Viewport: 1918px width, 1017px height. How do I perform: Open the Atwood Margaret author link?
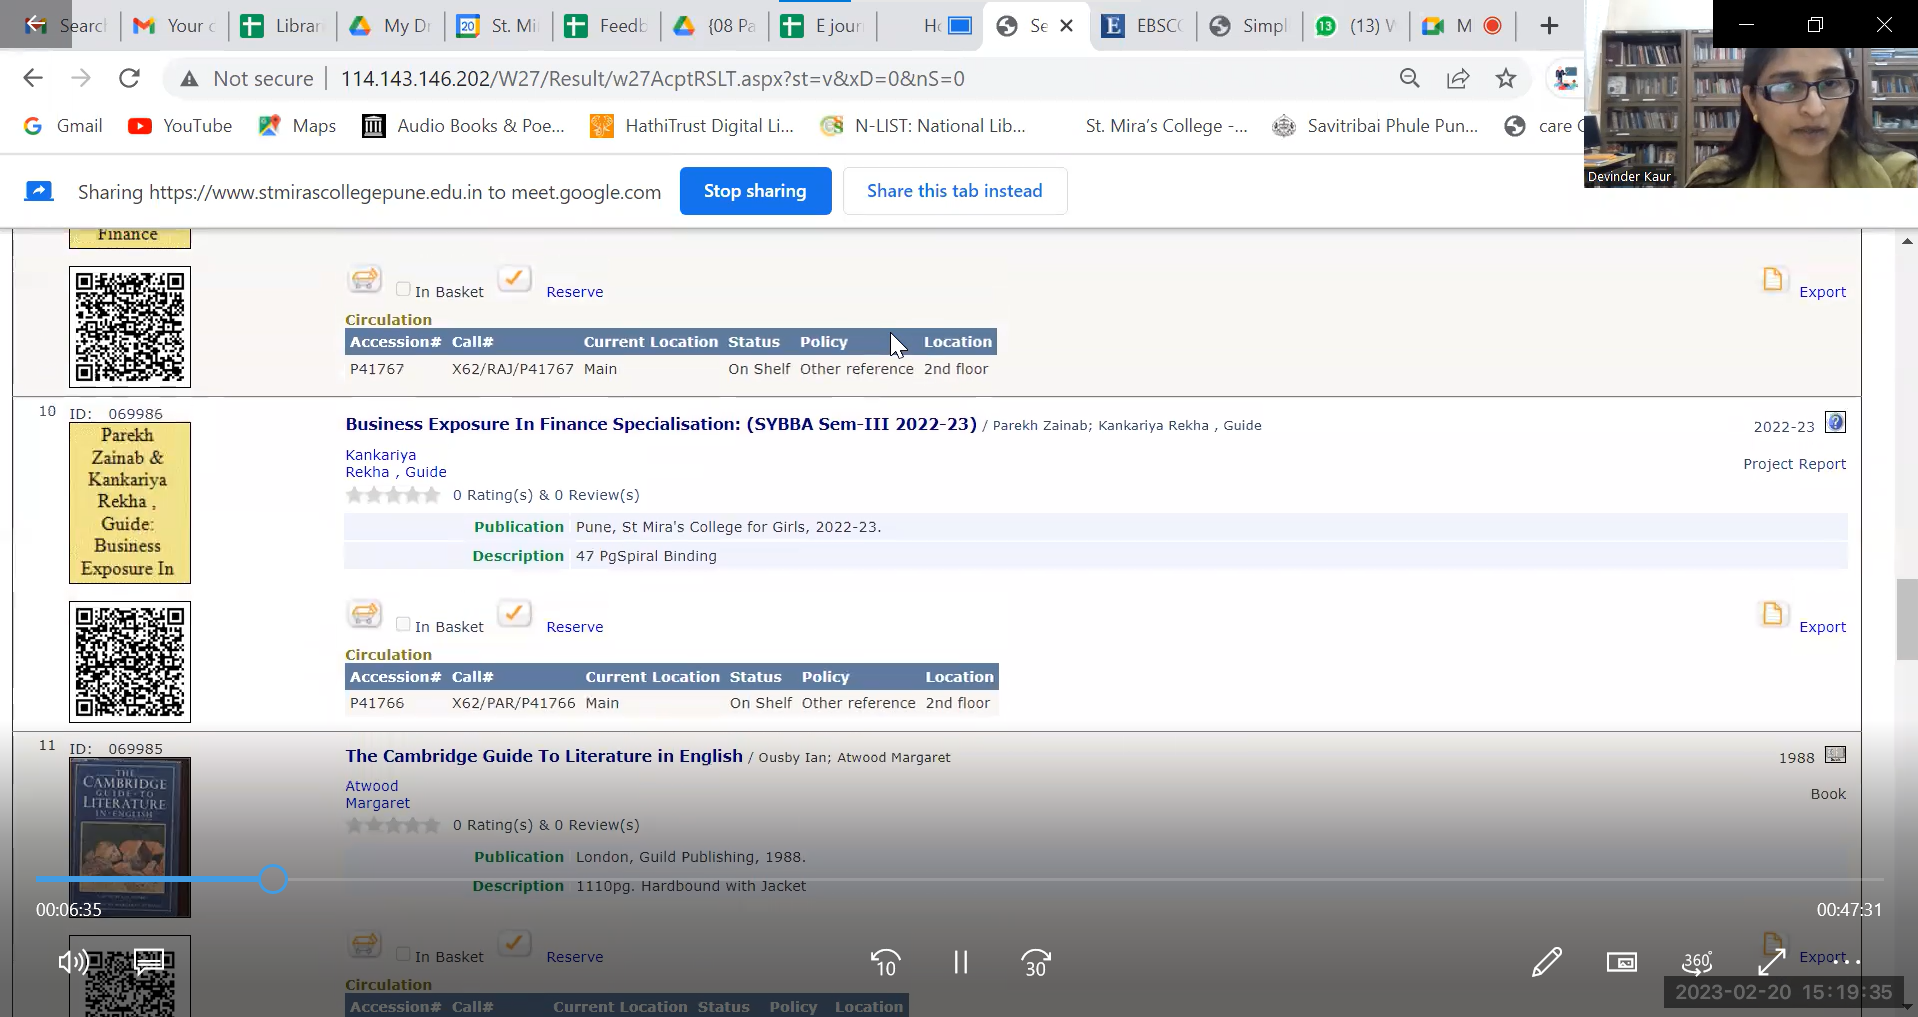point(377,794)
